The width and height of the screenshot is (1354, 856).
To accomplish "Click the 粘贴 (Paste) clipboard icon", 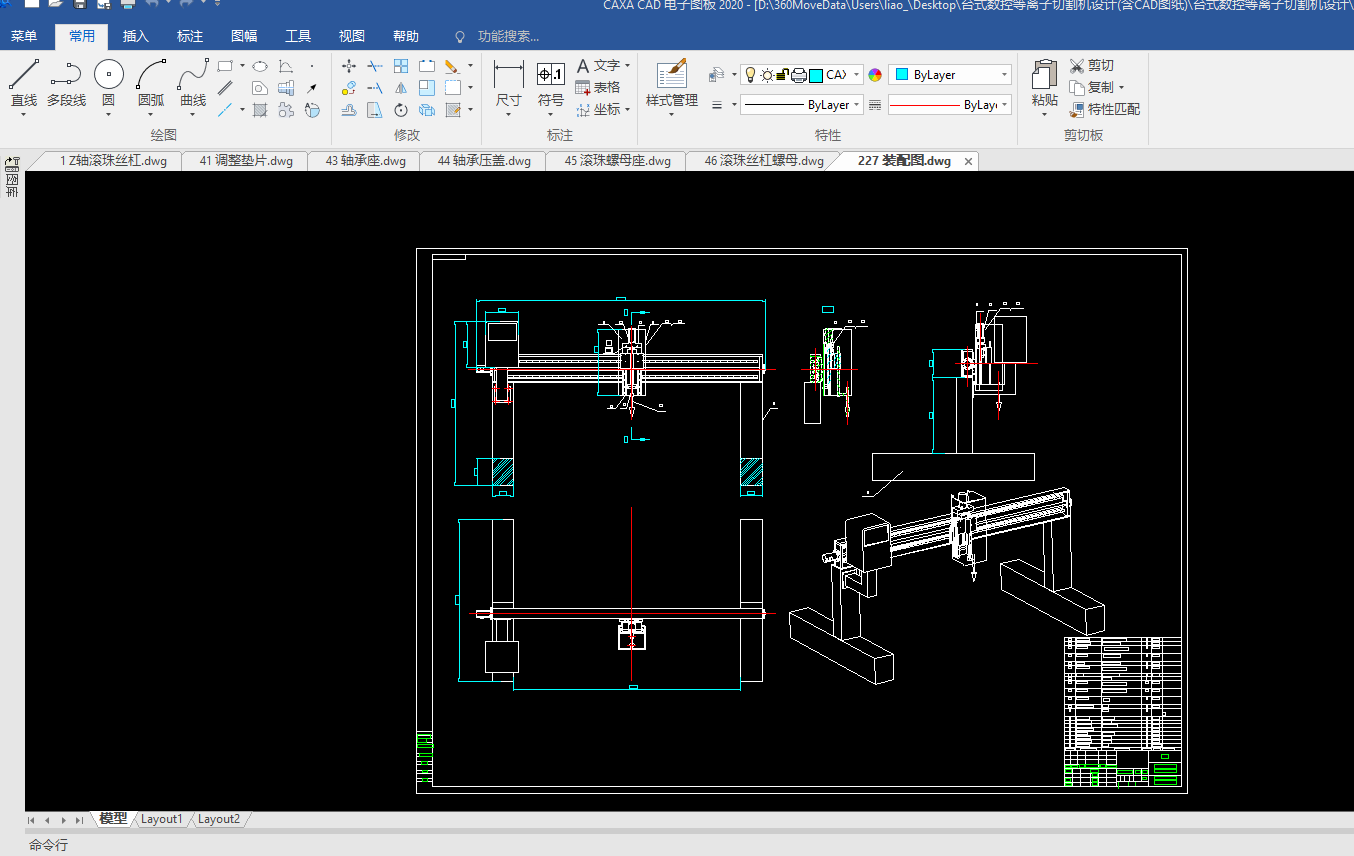I will (1045, 76).
